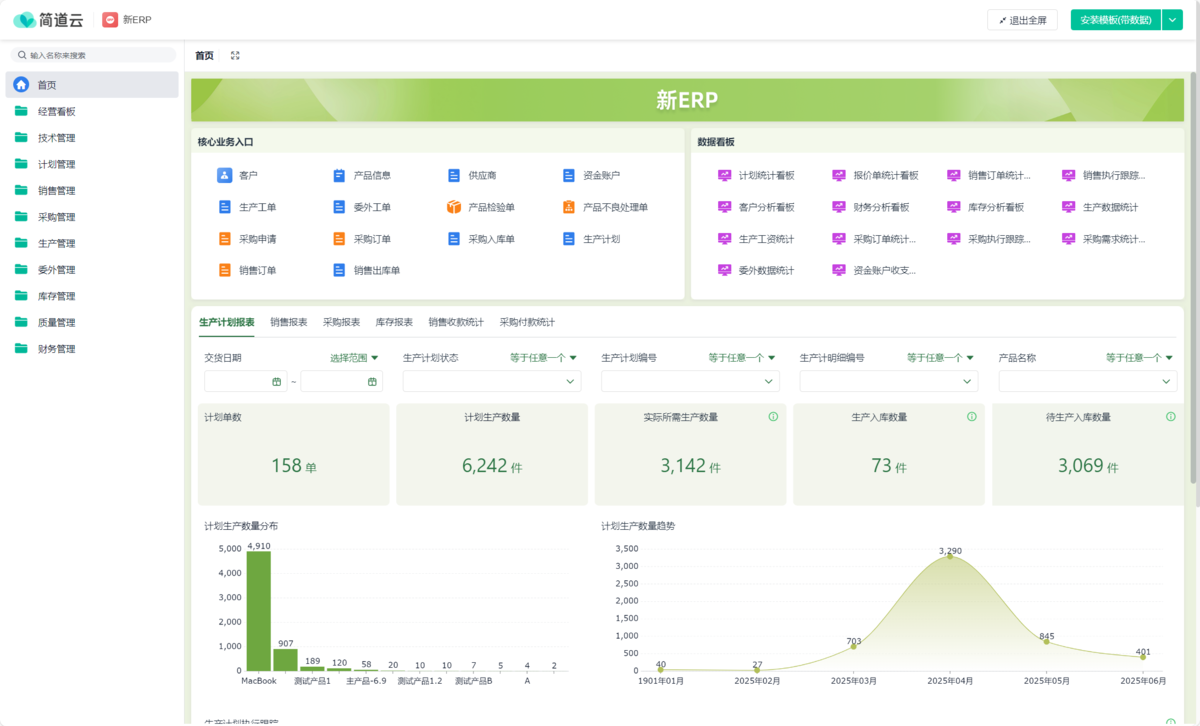
Task: Expand the 选择范围 filter for 交货日期
Action: pyautogui.click(x=354, y=357)
